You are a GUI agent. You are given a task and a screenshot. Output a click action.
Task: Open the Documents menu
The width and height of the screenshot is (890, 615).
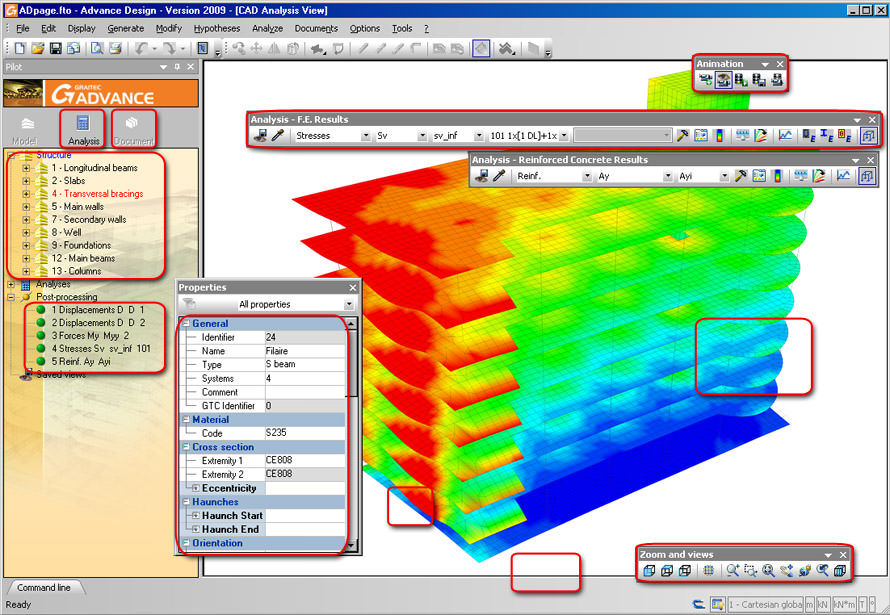pos(316,28)
